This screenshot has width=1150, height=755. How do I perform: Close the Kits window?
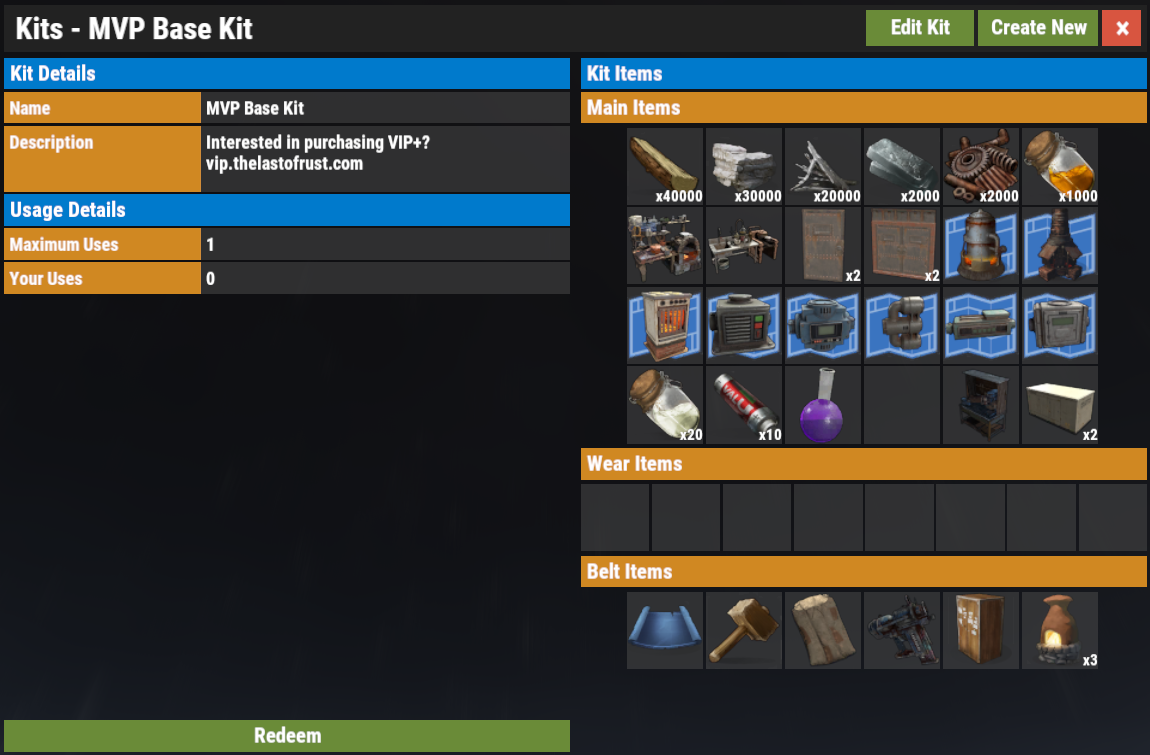click(x=1121, y=28)
